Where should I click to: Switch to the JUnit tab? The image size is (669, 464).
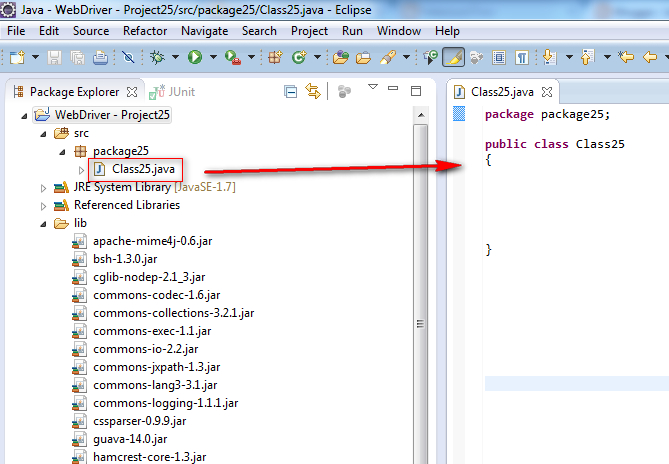[172, 92]
